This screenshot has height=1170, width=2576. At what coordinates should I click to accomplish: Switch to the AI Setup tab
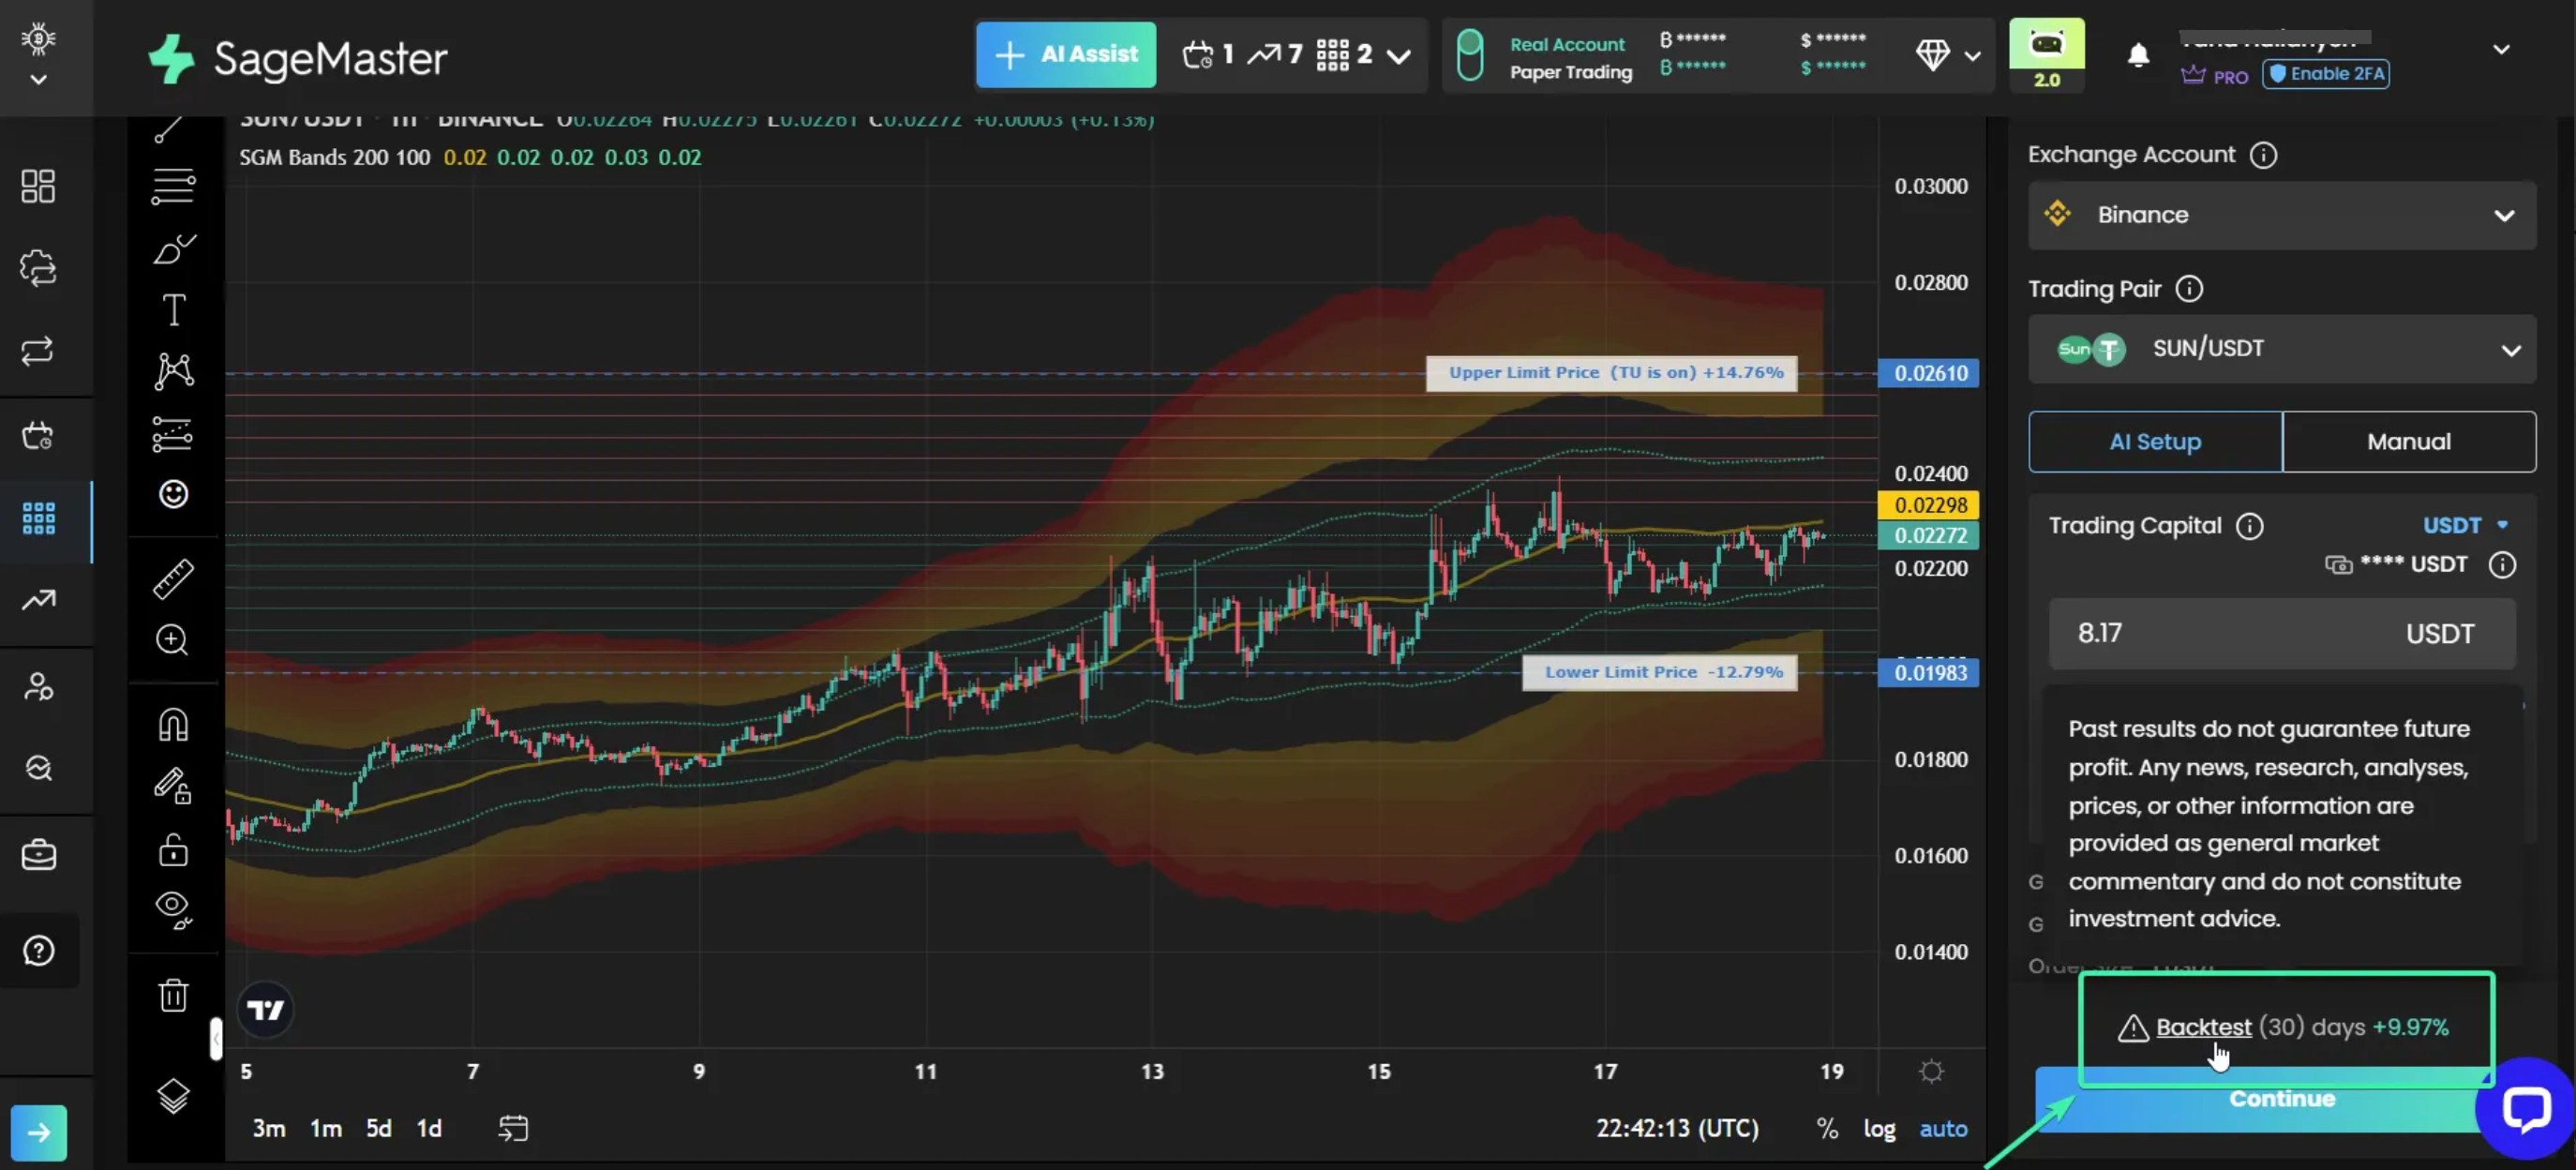(2155, 441)
